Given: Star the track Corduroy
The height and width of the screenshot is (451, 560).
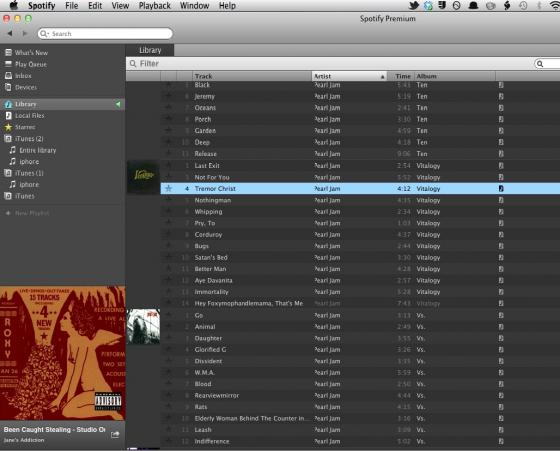Looking at the screenshot, I should (169, 235).
